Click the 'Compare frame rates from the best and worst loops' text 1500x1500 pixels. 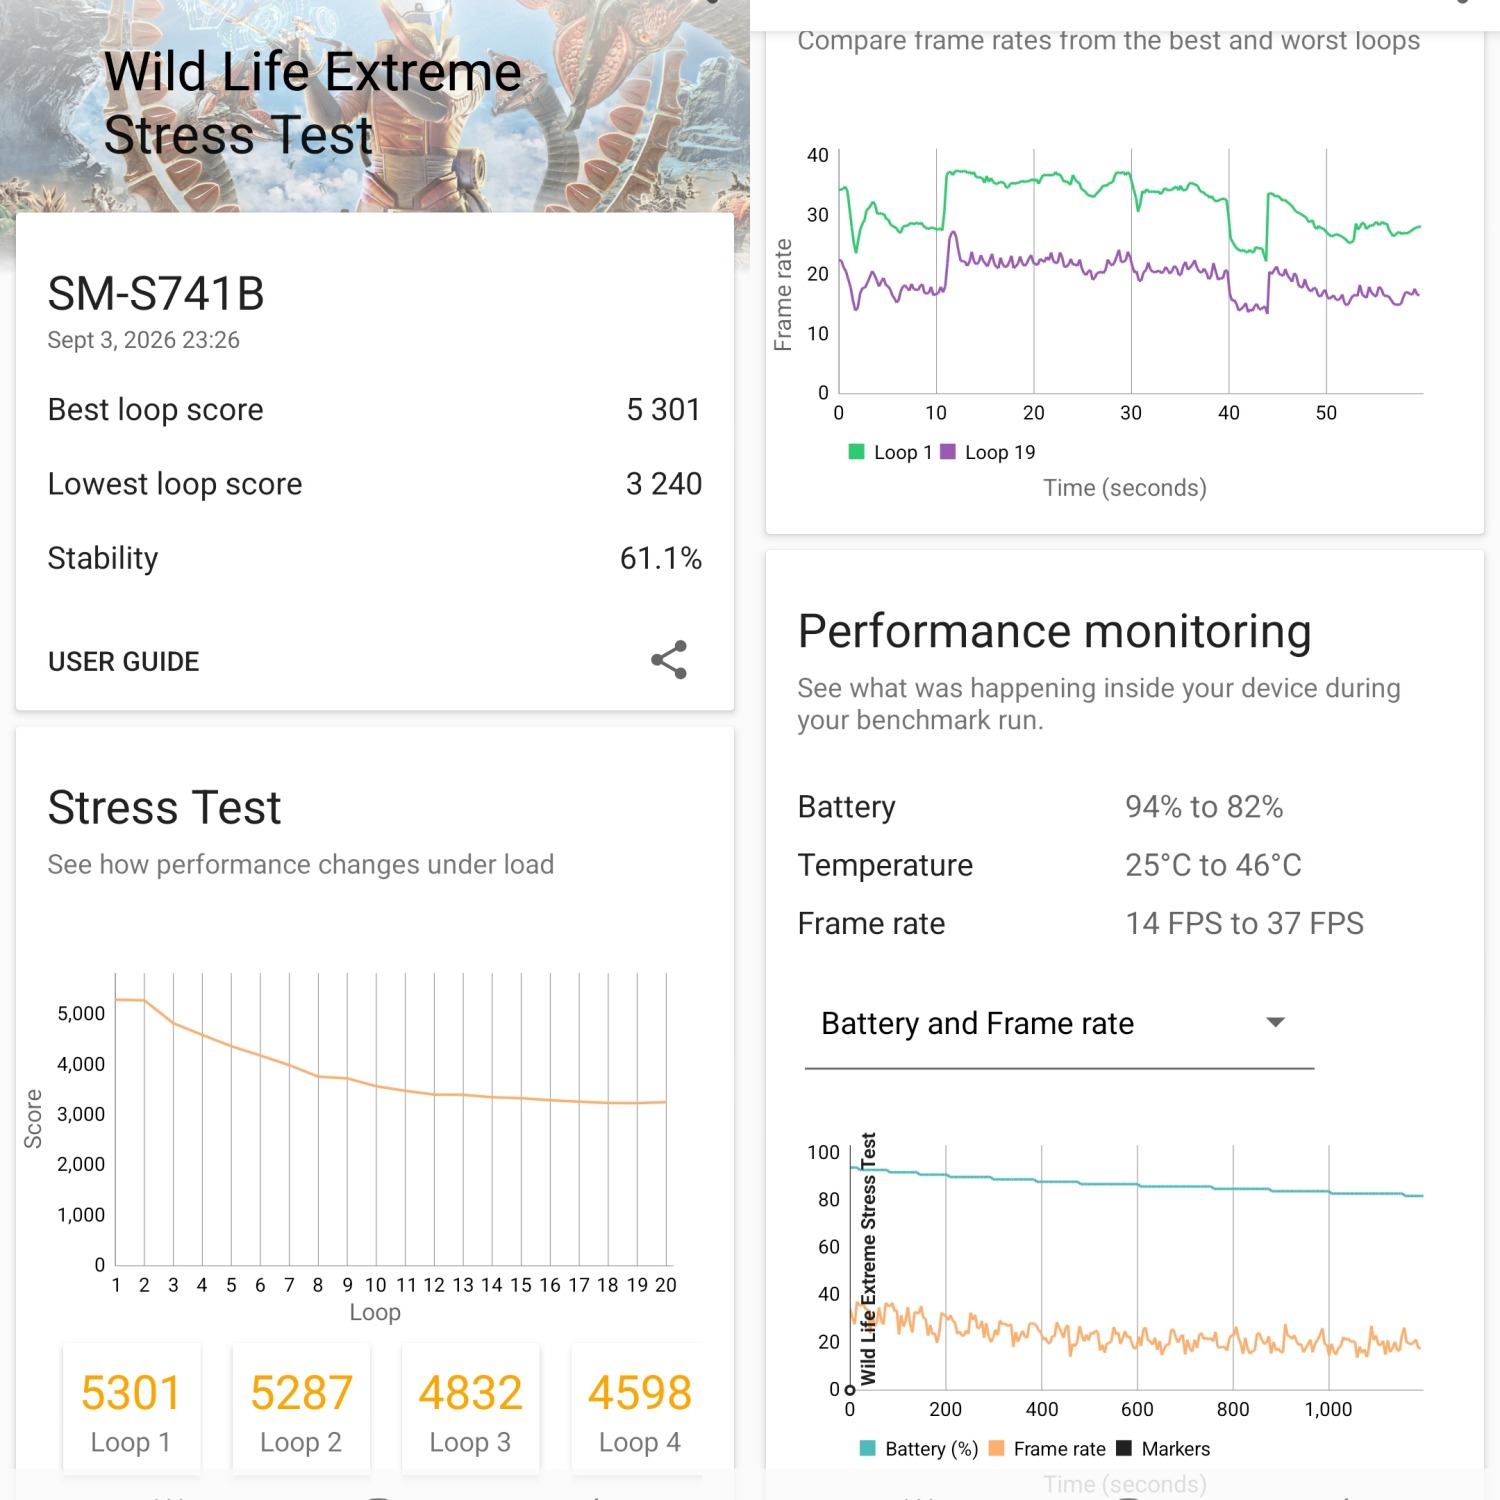pyautogui.click(x=1109, y=40)
